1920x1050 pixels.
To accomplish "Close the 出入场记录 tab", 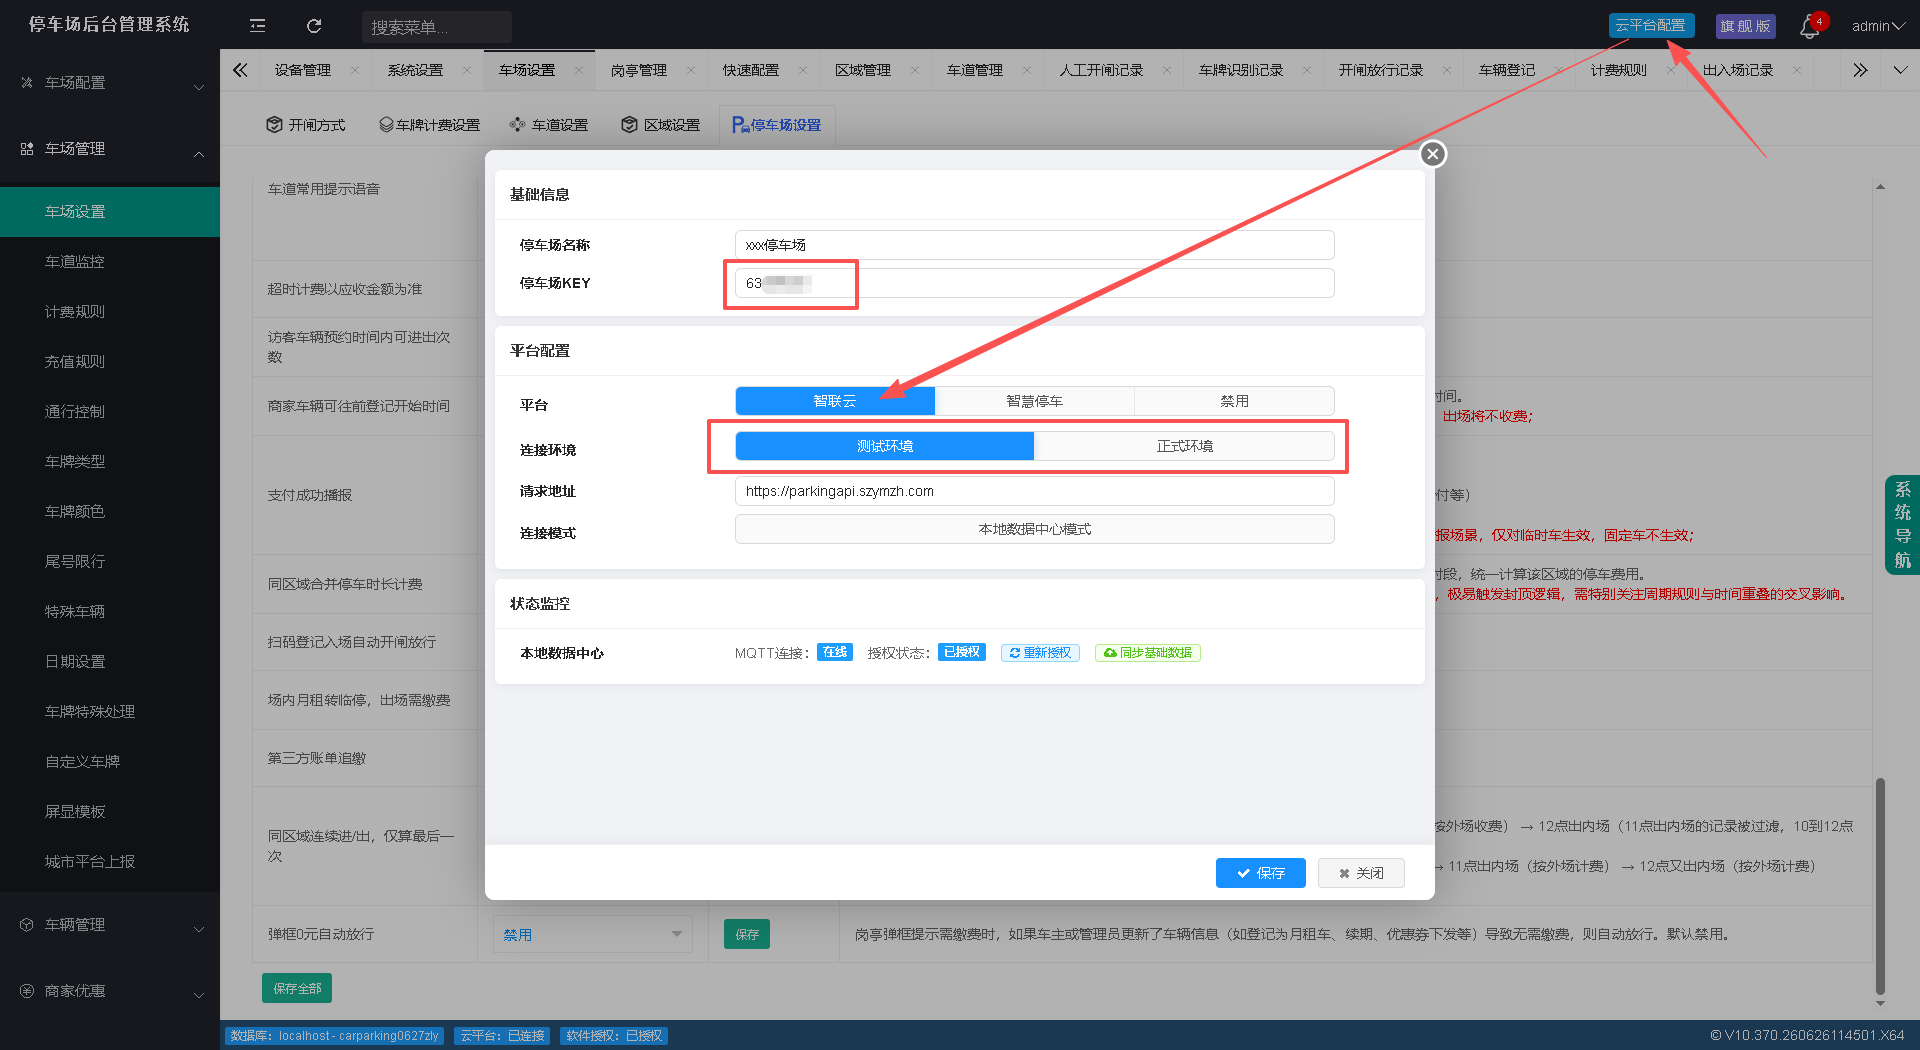I will (x=1797, y=70).
